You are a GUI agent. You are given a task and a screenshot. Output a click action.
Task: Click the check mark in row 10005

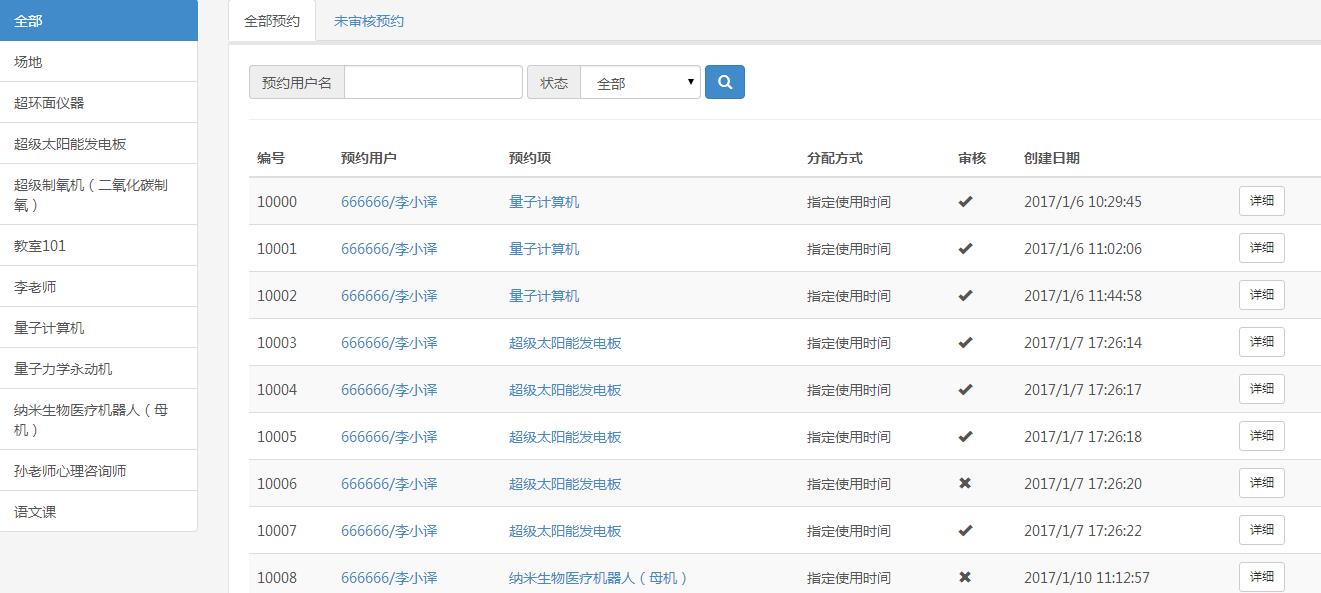coord(965,436)
